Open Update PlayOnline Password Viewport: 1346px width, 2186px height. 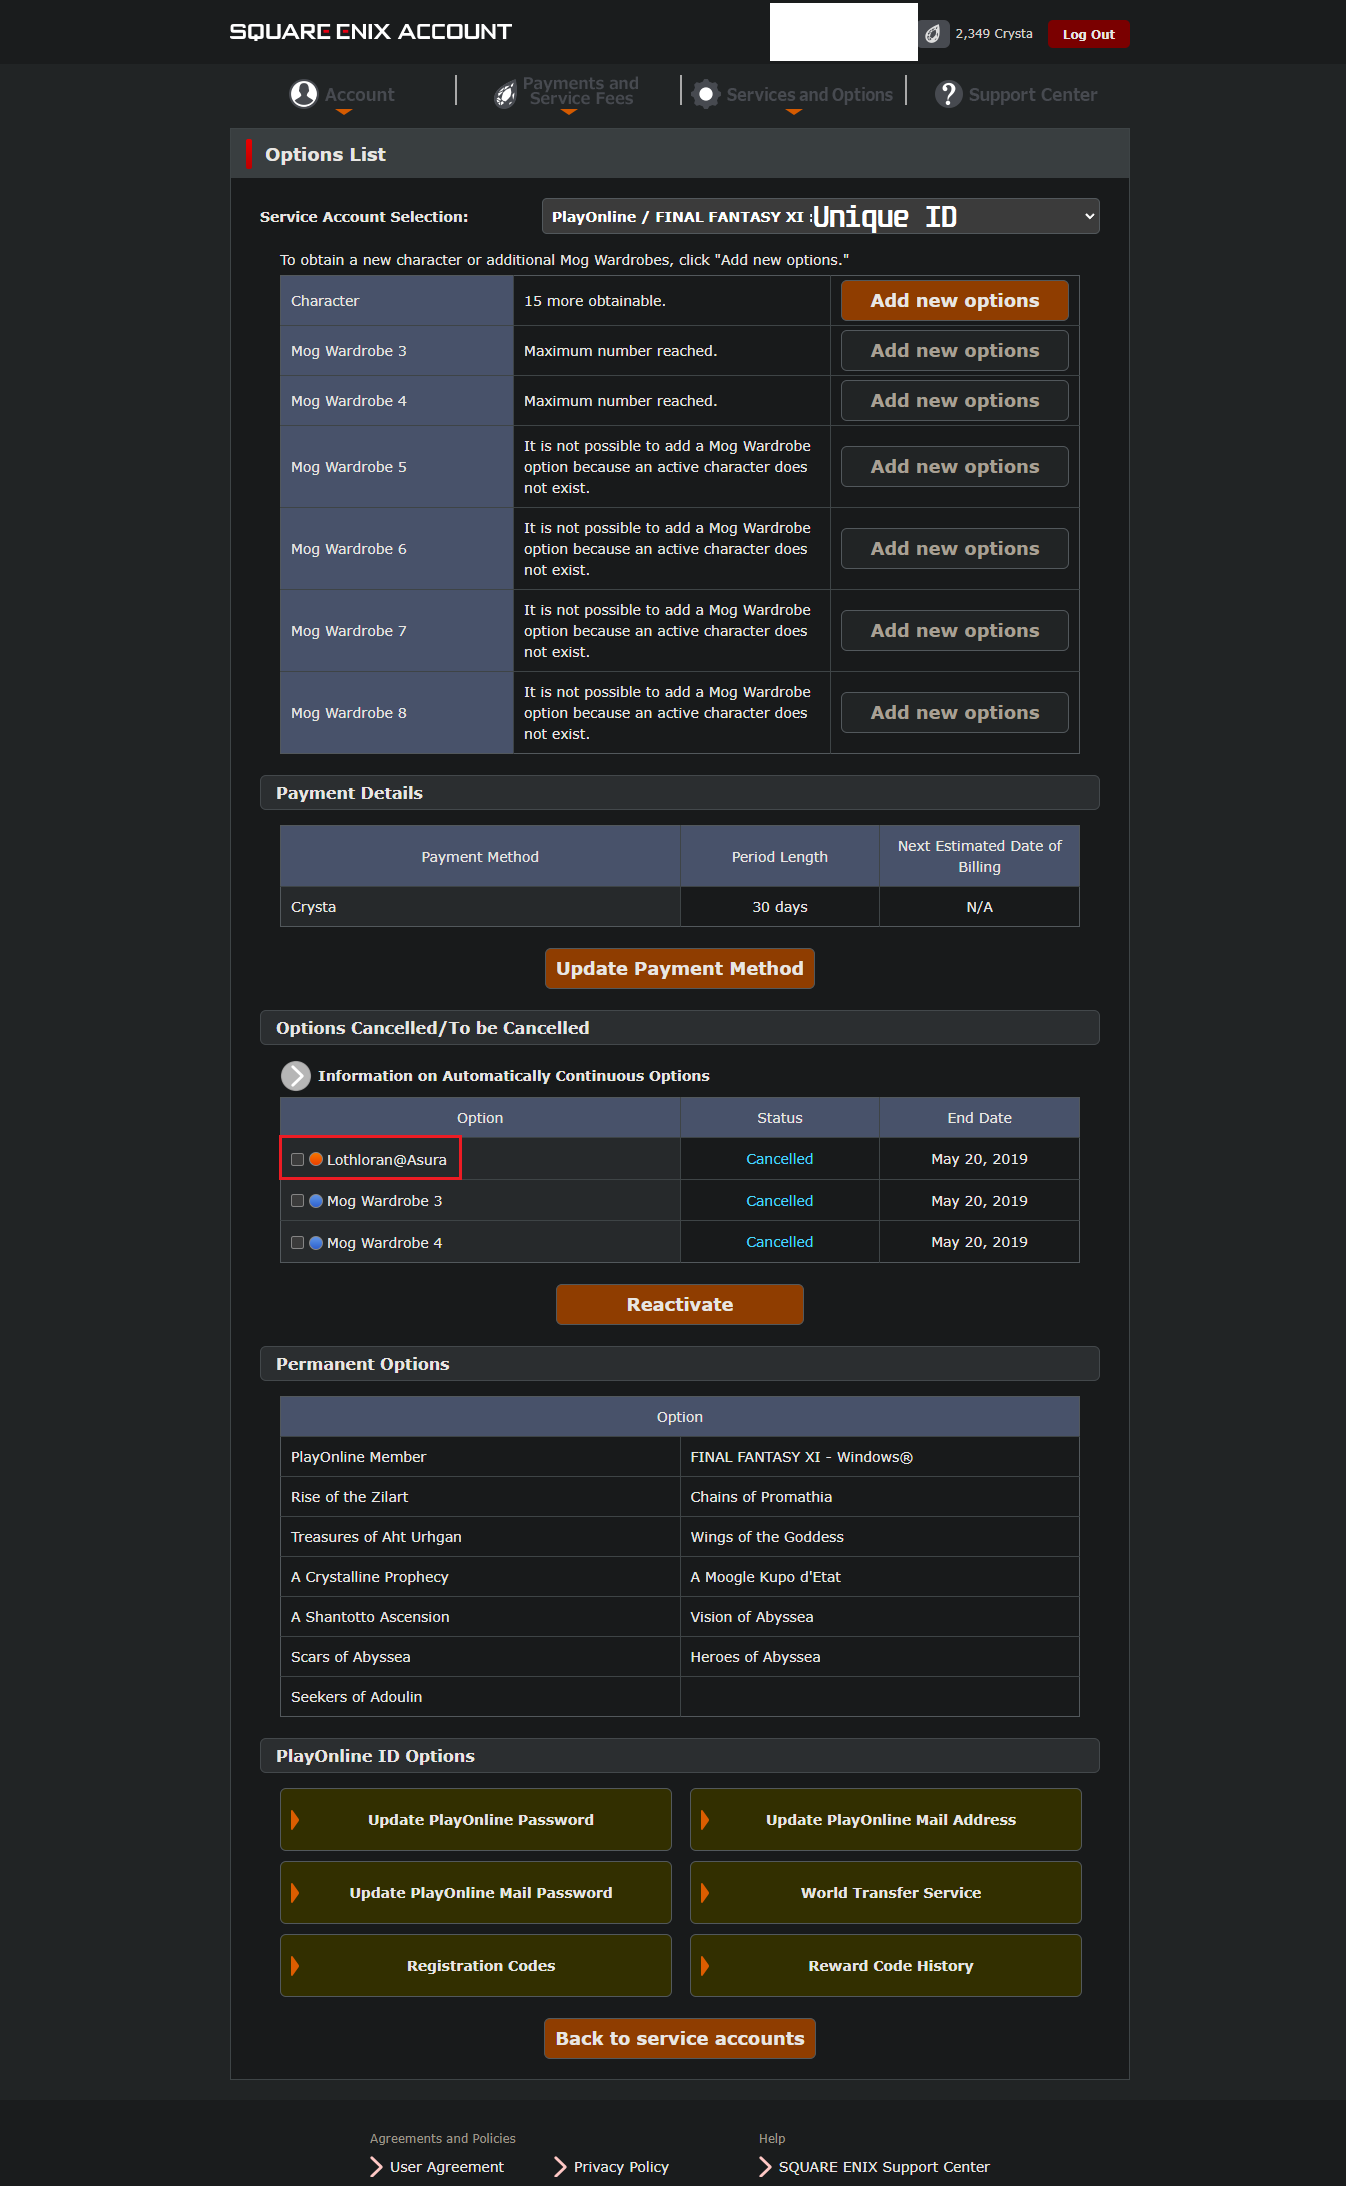pyautogui.click(x=476, y=1820)
